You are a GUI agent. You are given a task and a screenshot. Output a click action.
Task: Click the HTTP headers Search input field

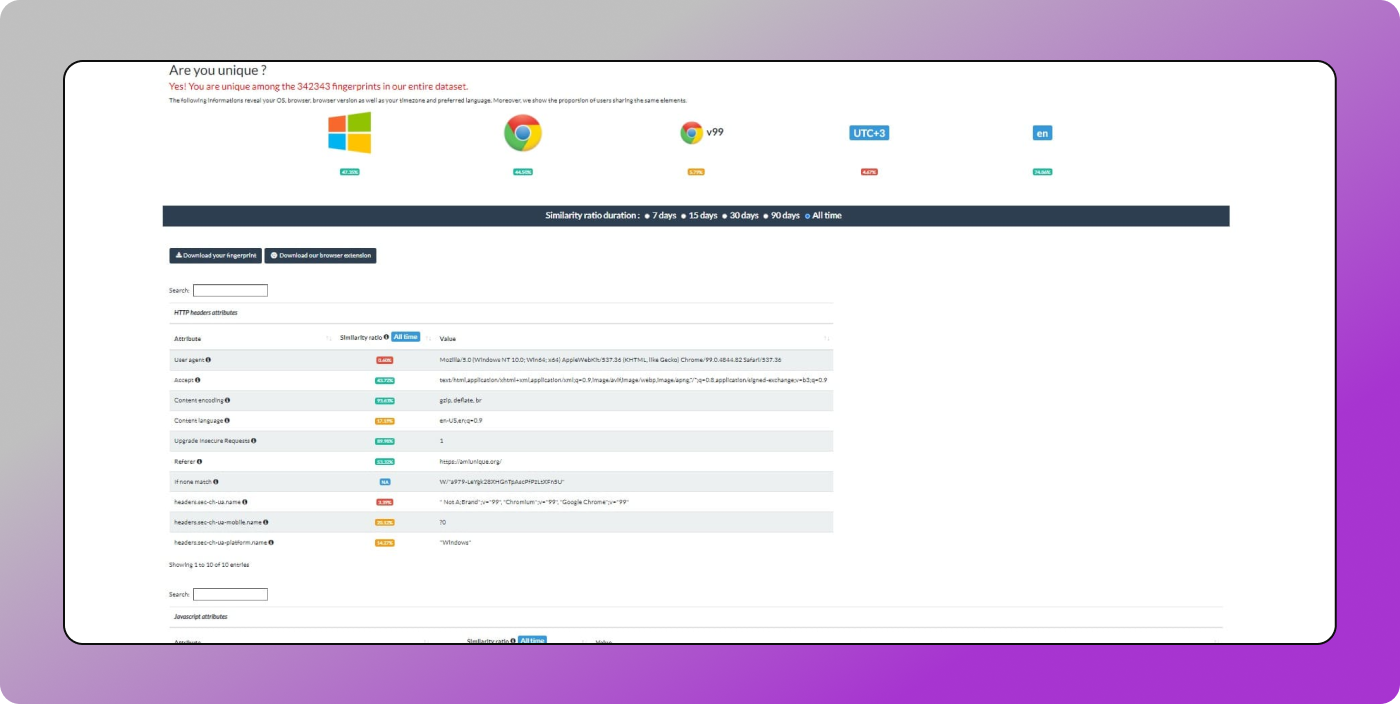pyautogui.click(x=230, y=291)
